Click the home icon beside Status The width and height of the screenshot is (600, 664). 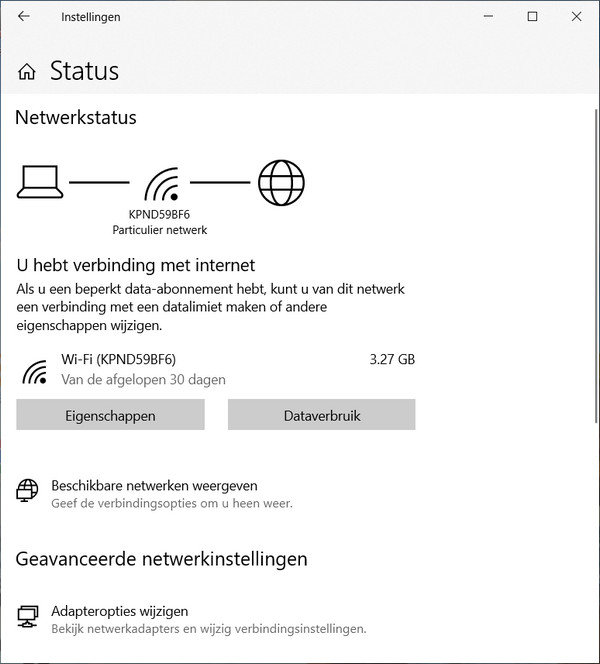[28, 72]
